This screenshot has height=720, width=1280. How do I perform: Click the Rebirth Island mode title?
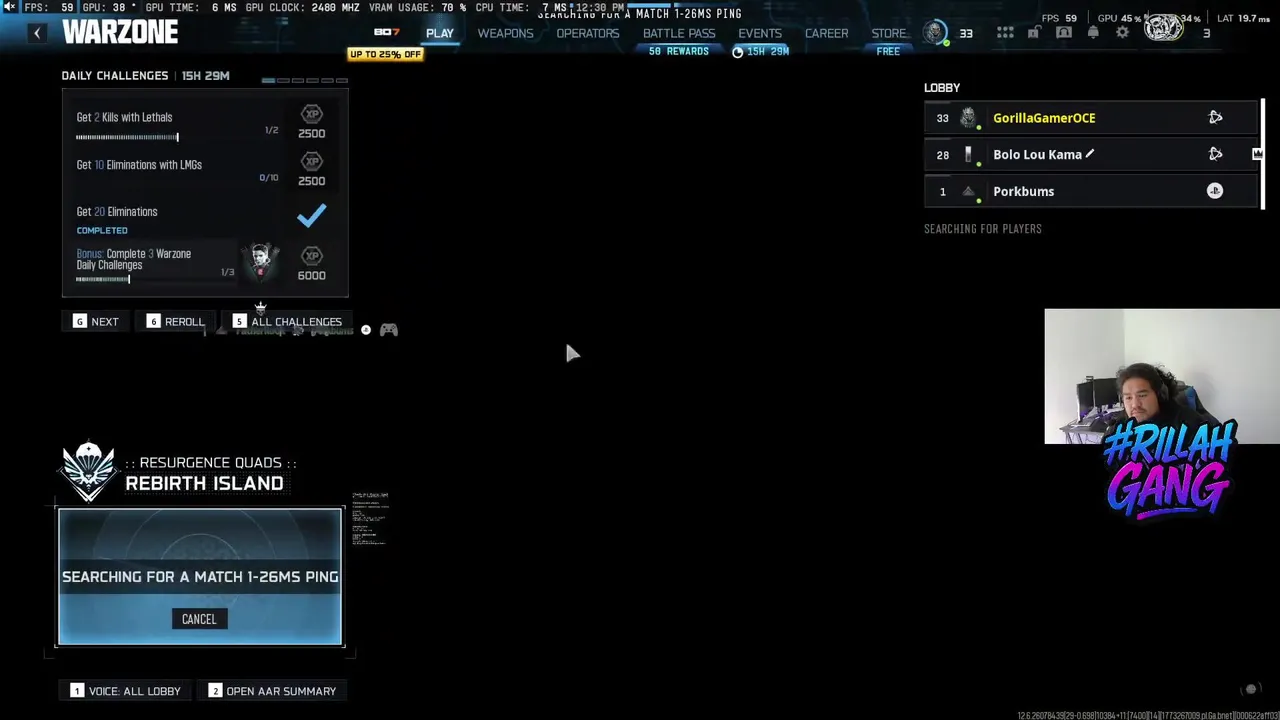pyautogui.click(x=204, y=483)
